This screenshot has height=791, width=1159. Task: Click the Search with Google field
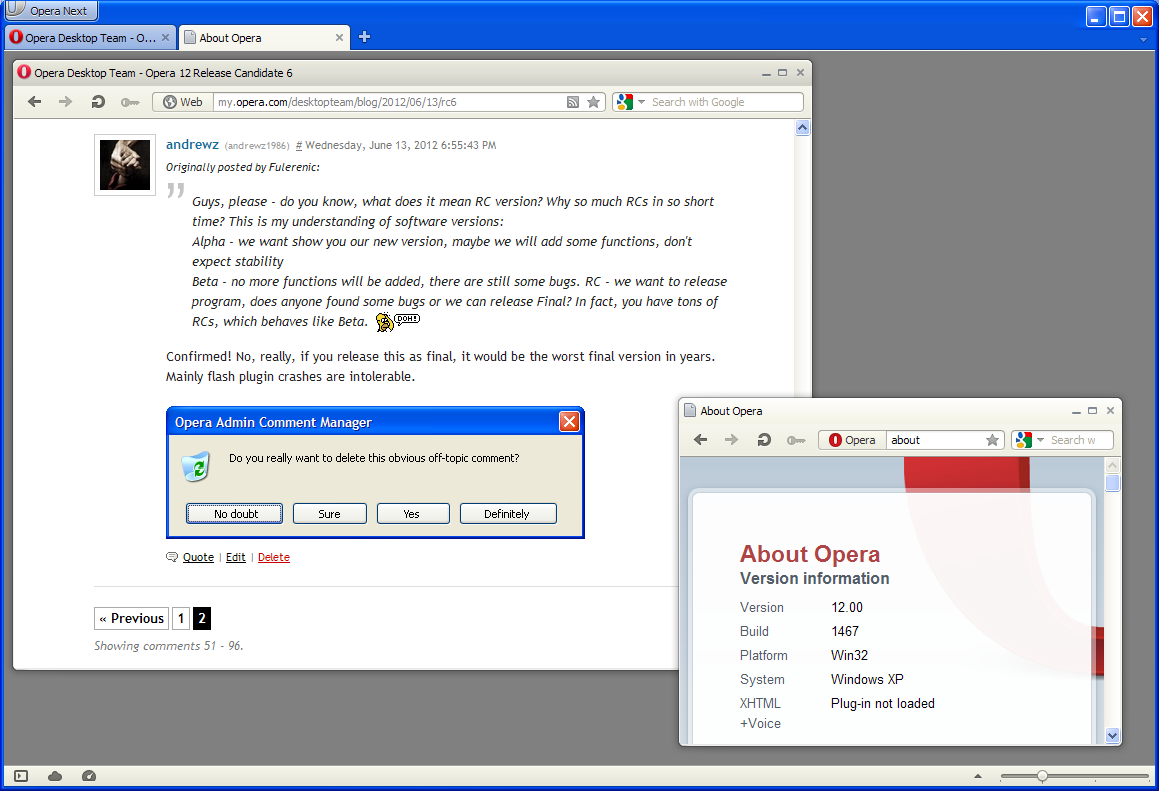[725, 102]
